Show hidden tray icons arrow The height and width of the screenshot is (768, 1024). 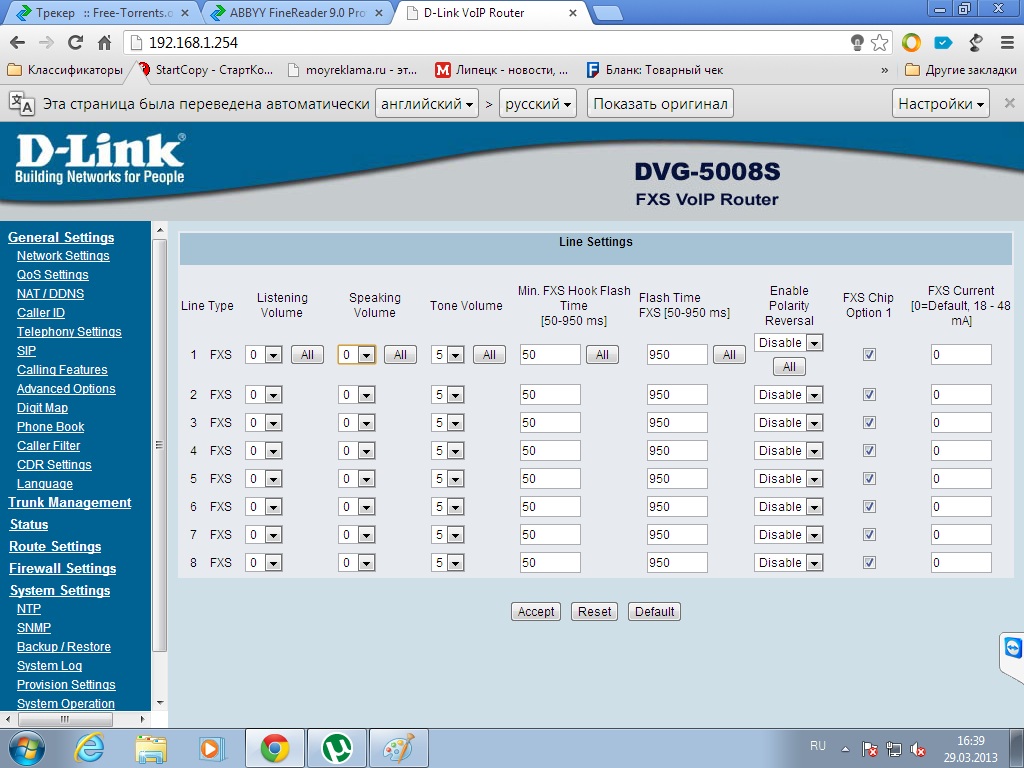click(845, 748)
